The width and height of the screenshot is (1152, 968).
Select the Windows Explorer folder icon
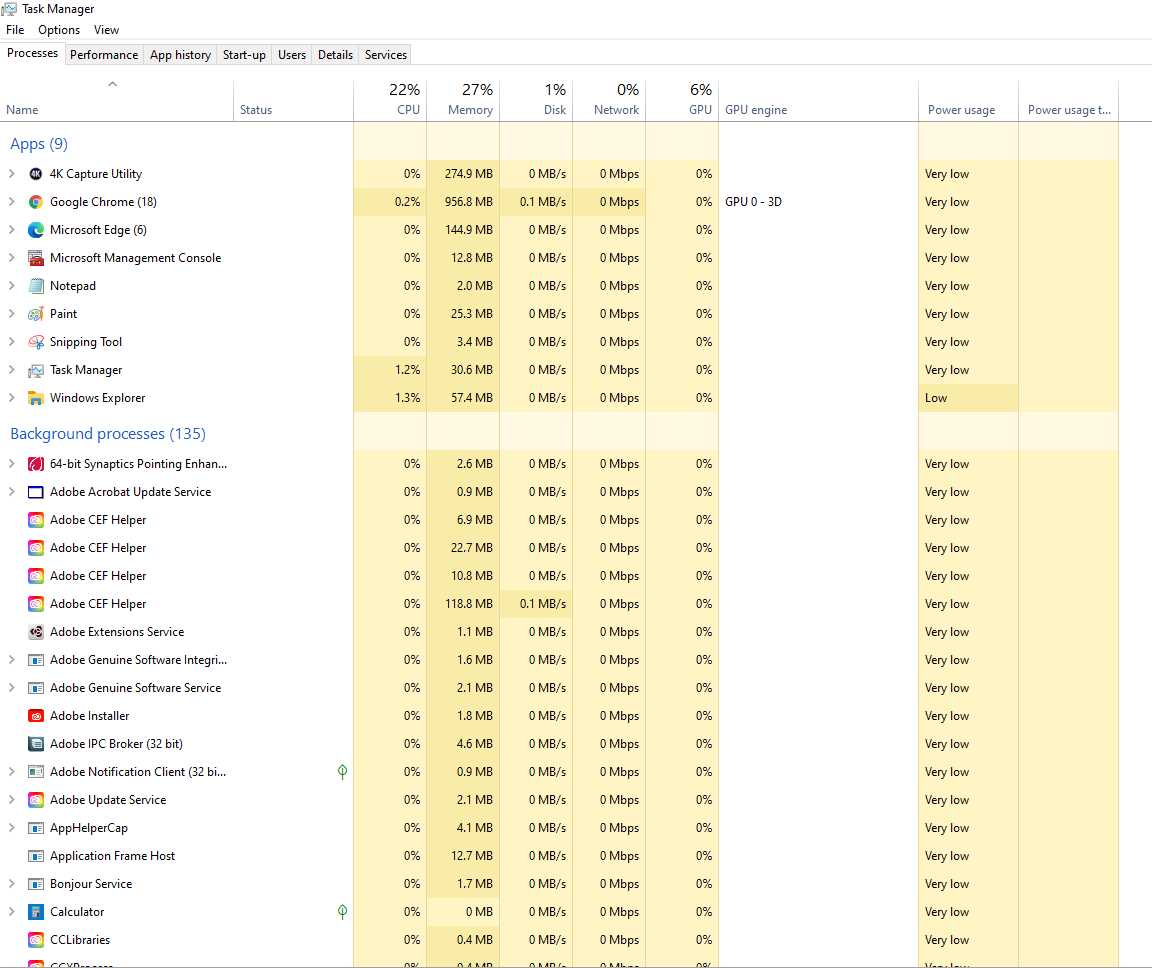36,398
